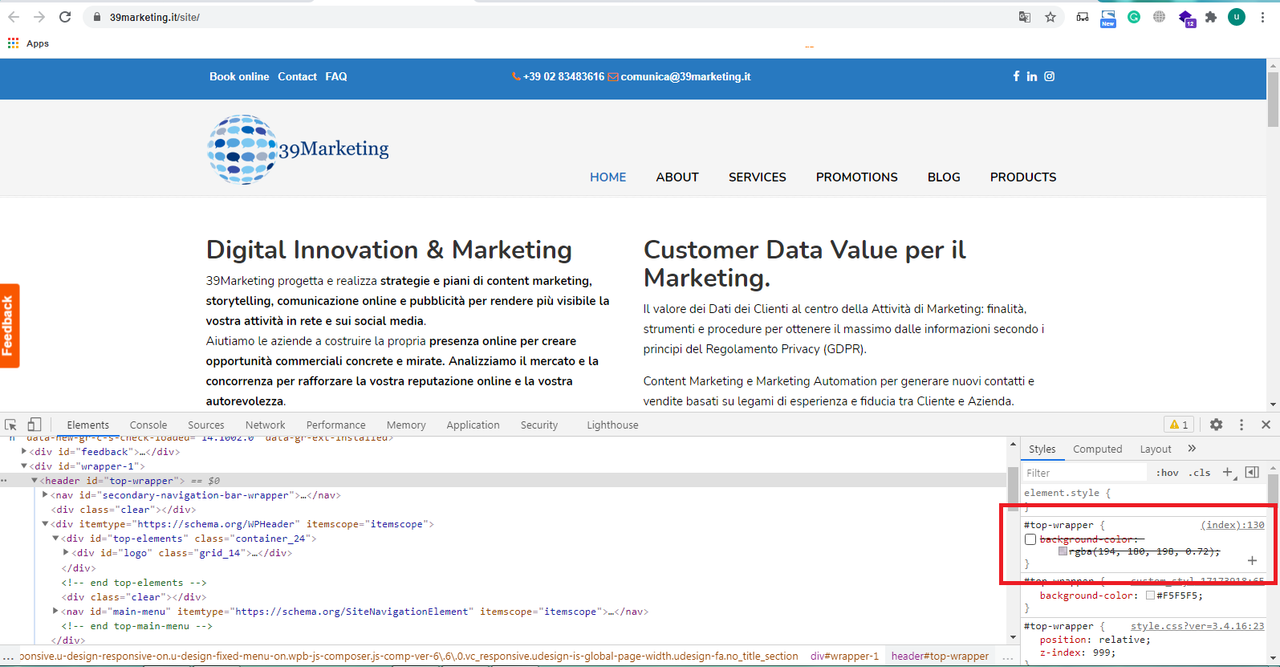The height and width of the screenshot is (667, 1280).
Task: Click the 39Marketing globe logo
Action: click(298, 149)
